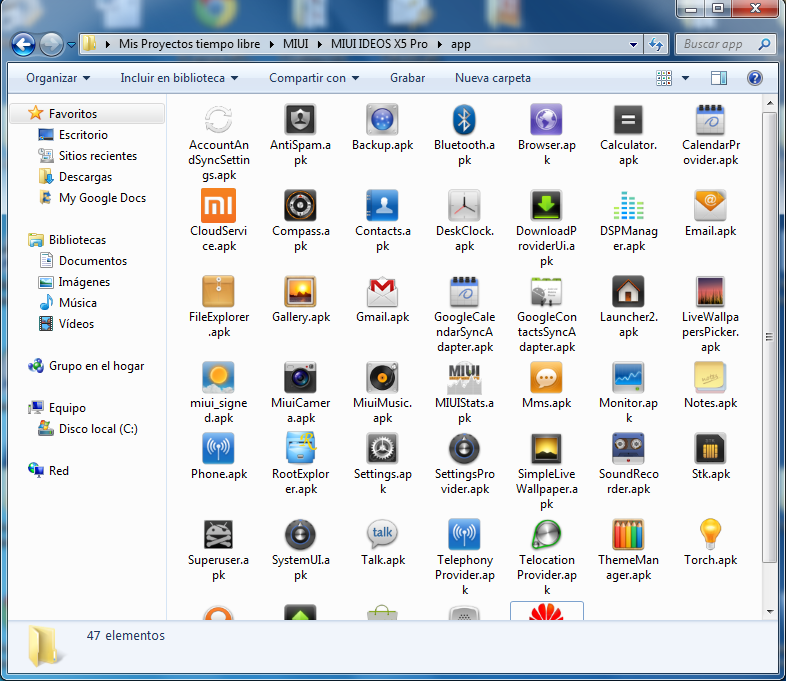Image resolution: width=786 pixels, height=682 pixels.
Task: Select the DeskClock.apk clock icon
Action: [464, 205]
